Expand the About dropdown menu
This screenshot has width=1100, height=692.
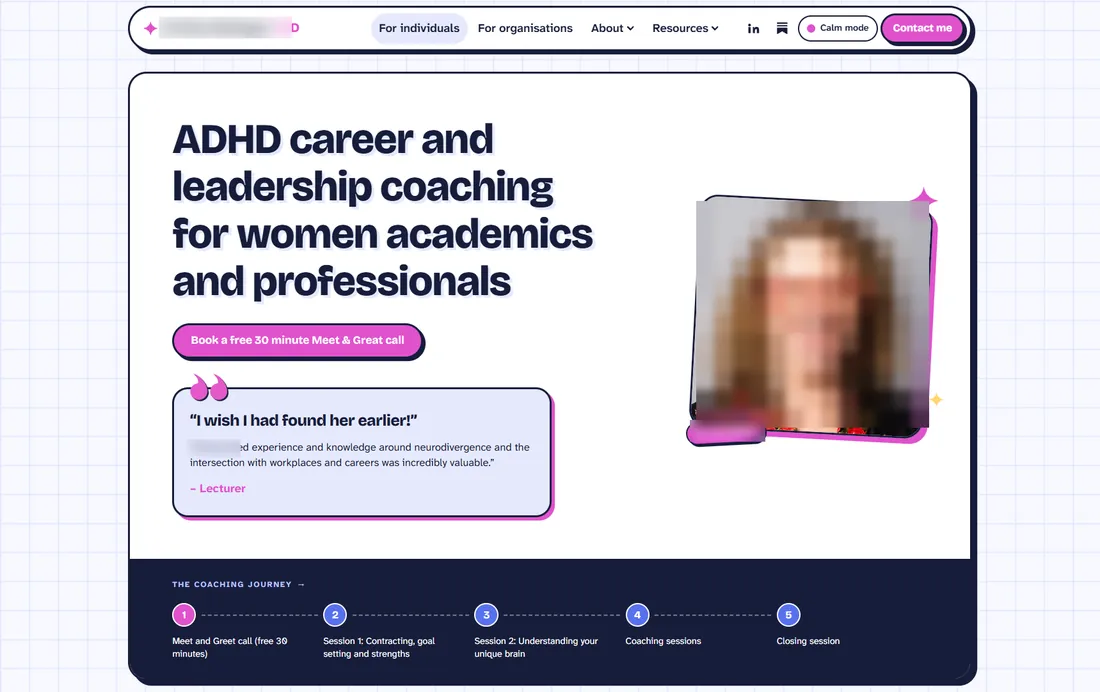(x=612, y=28)
